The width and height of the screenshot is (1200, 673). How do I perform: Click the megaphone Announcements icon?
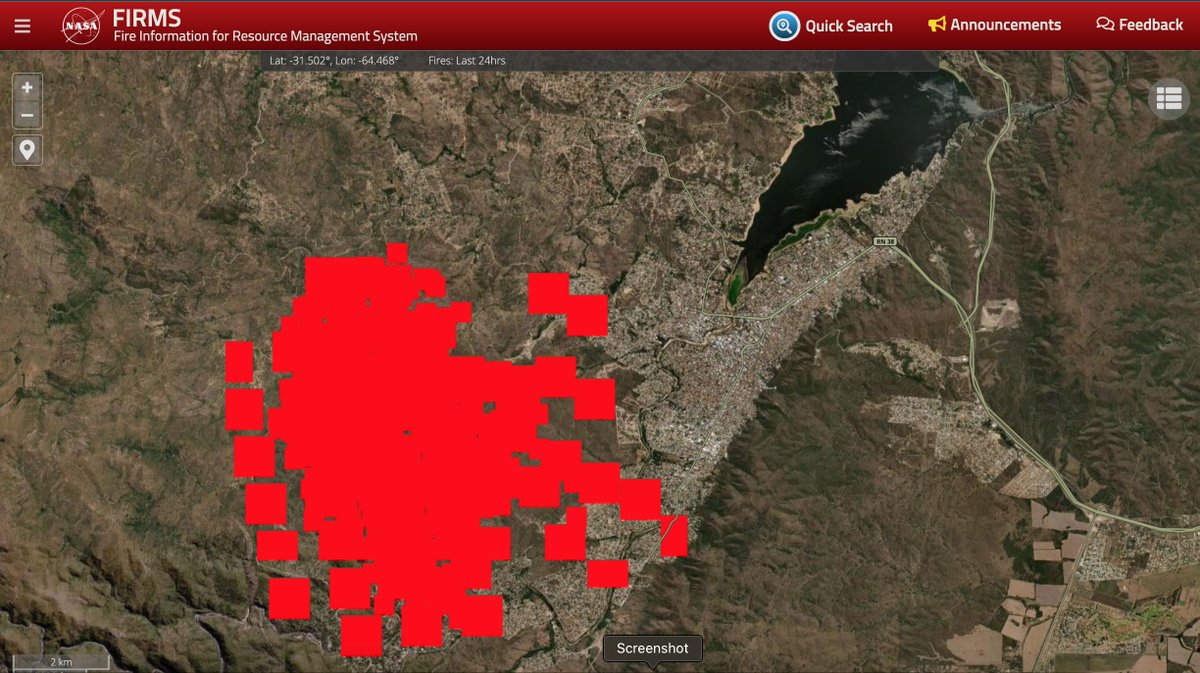(937, 24)
